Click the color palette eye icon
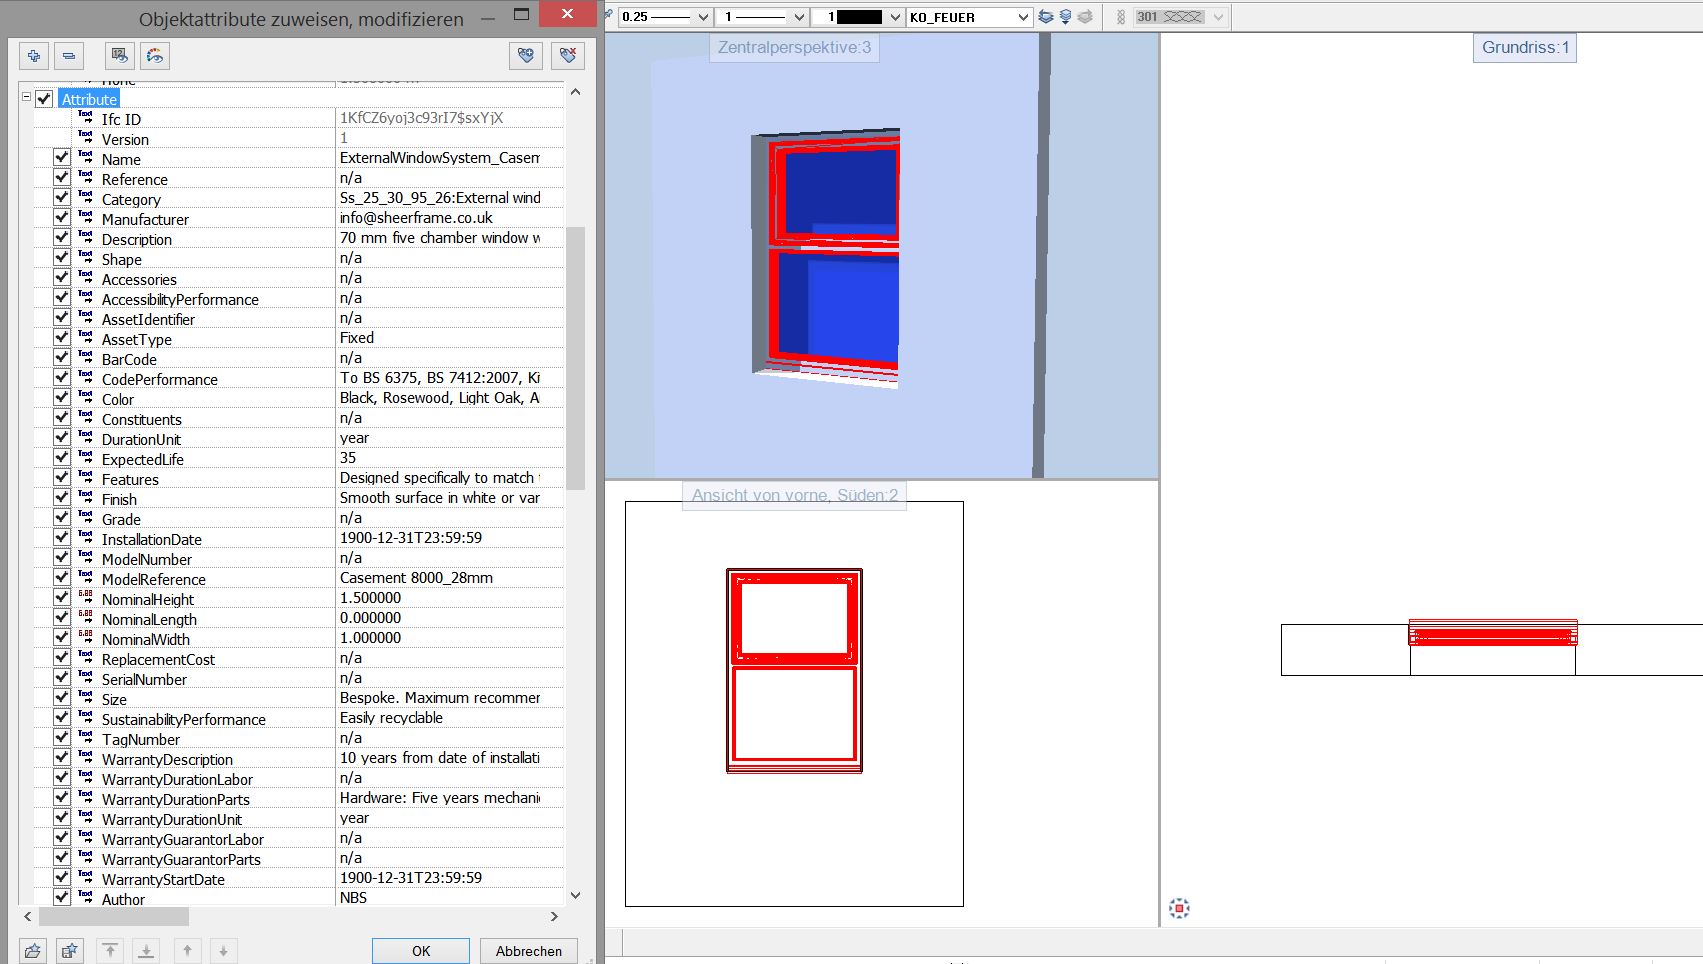The image size is (1703, 964). pyautogui.click(x=154, y=56)
